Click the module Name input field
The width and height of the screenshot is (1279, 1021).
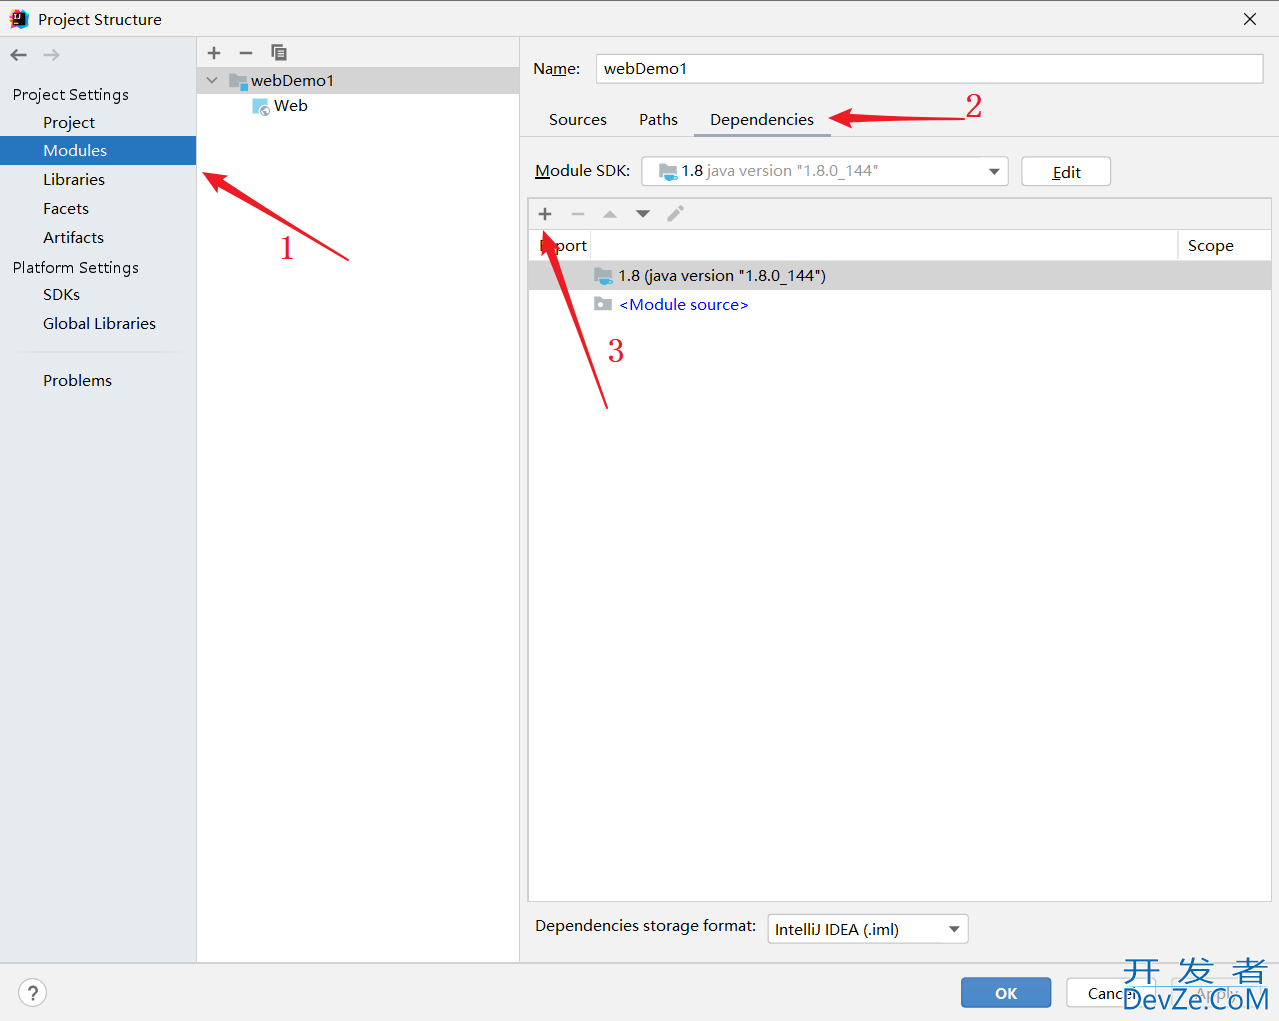[929, 68]
